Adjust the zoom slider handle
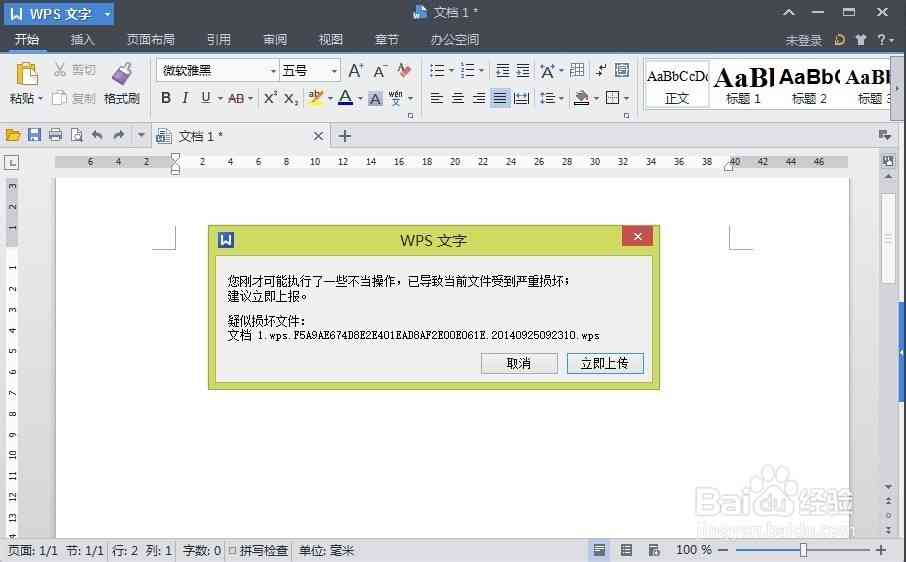Image resolution: width=906 pixels, height=562 pixels. (803, 550)
